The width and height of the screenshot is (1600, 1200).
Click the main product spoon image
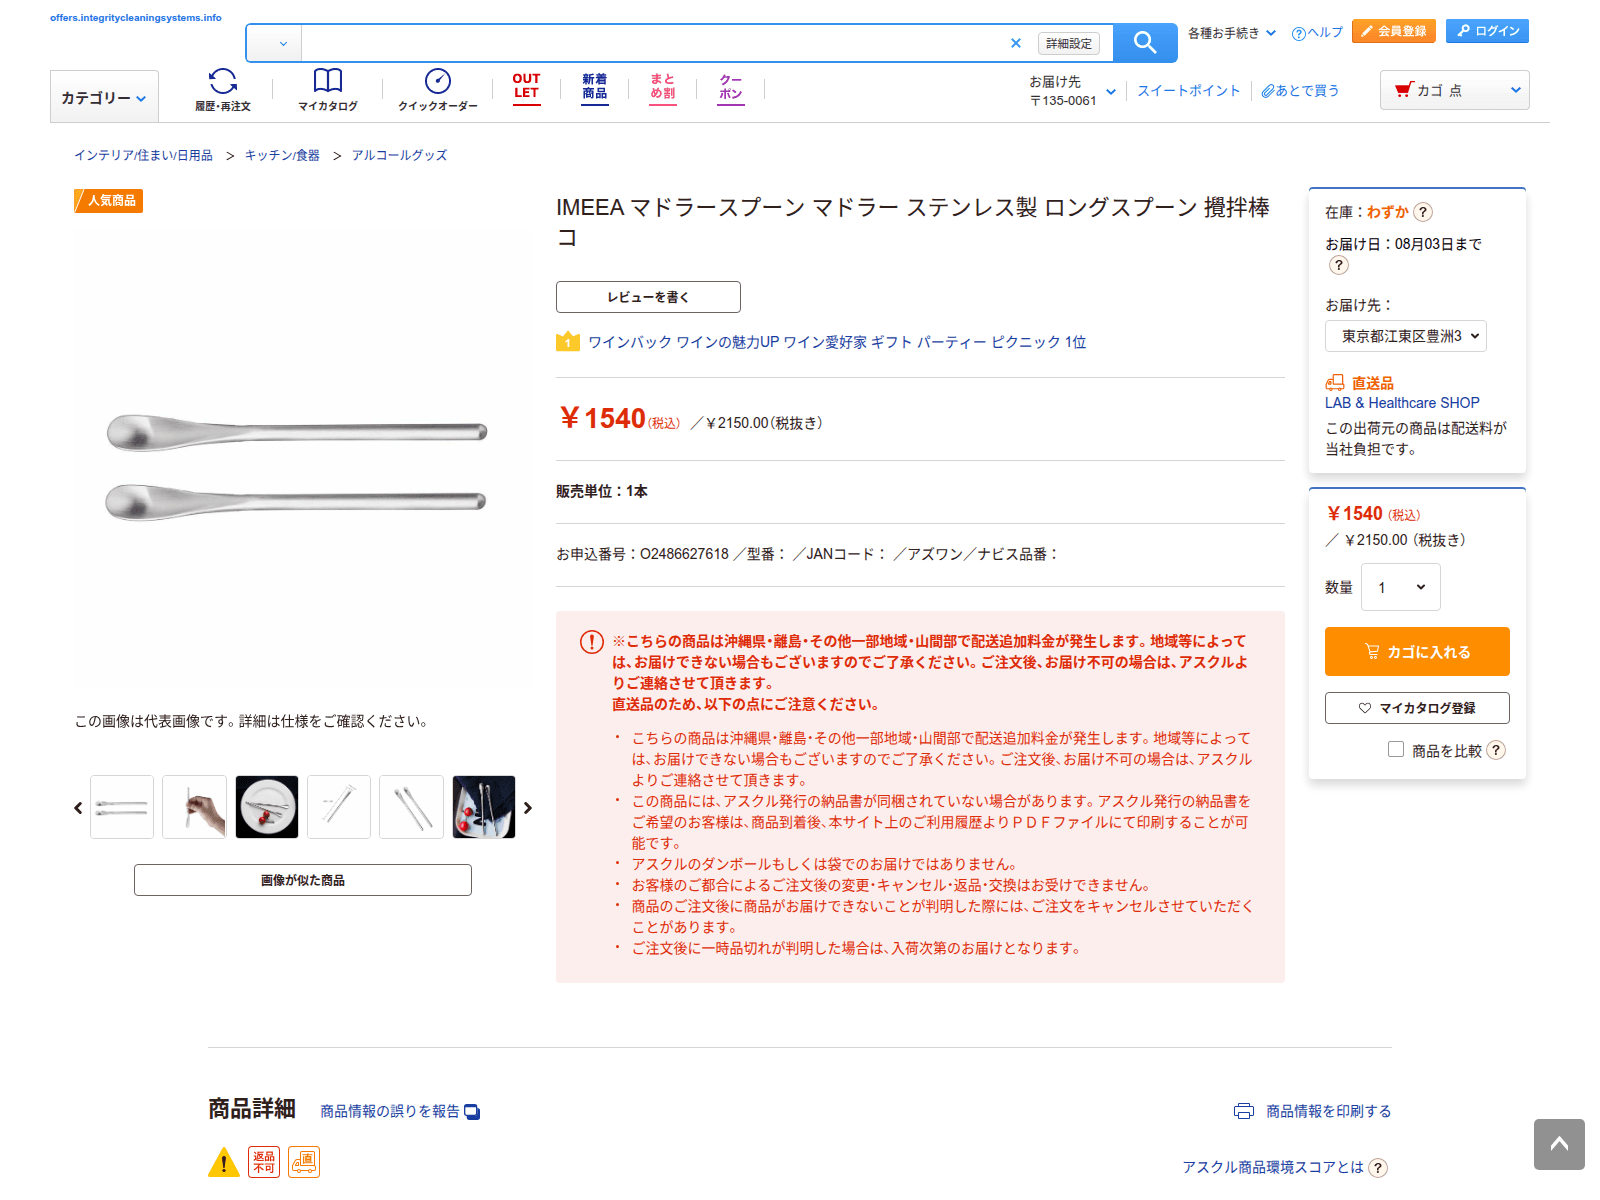point(296,466)
